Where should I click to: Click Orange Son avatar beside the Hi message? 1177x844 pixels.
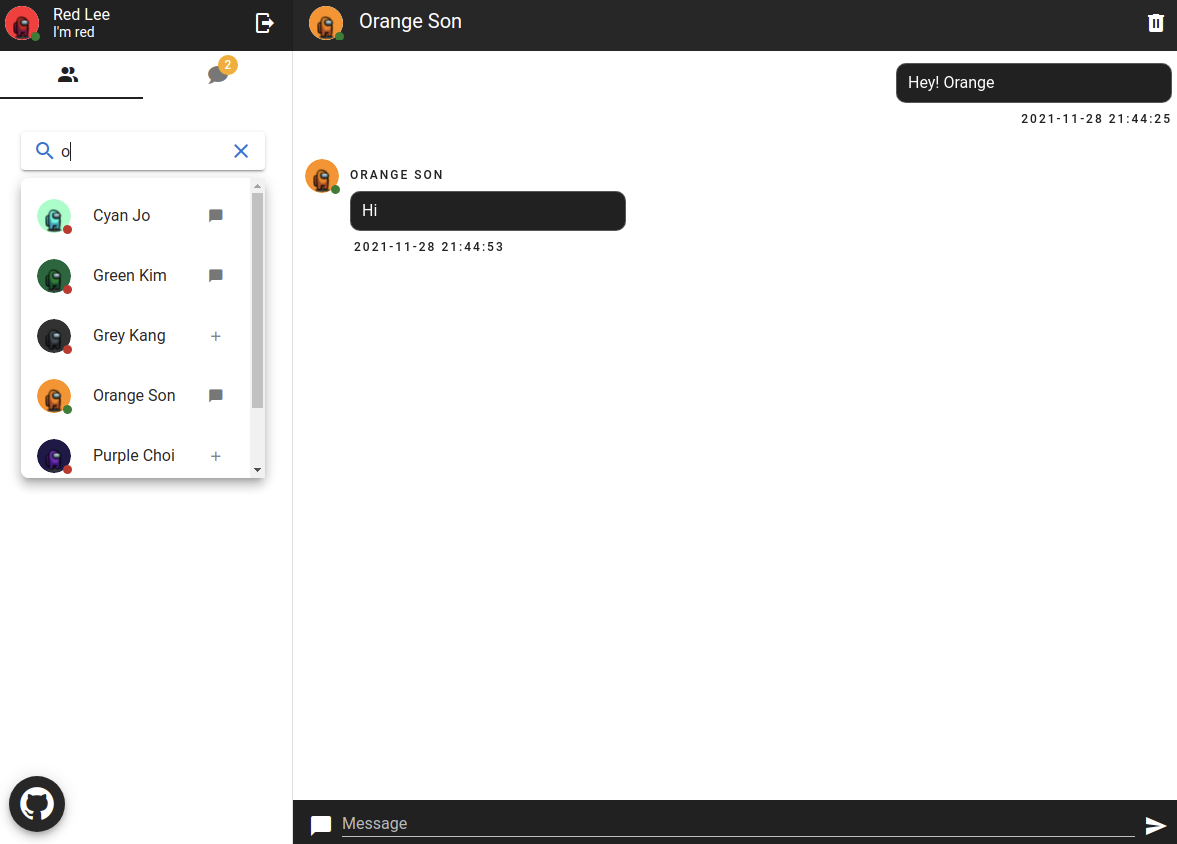point(322,177)
